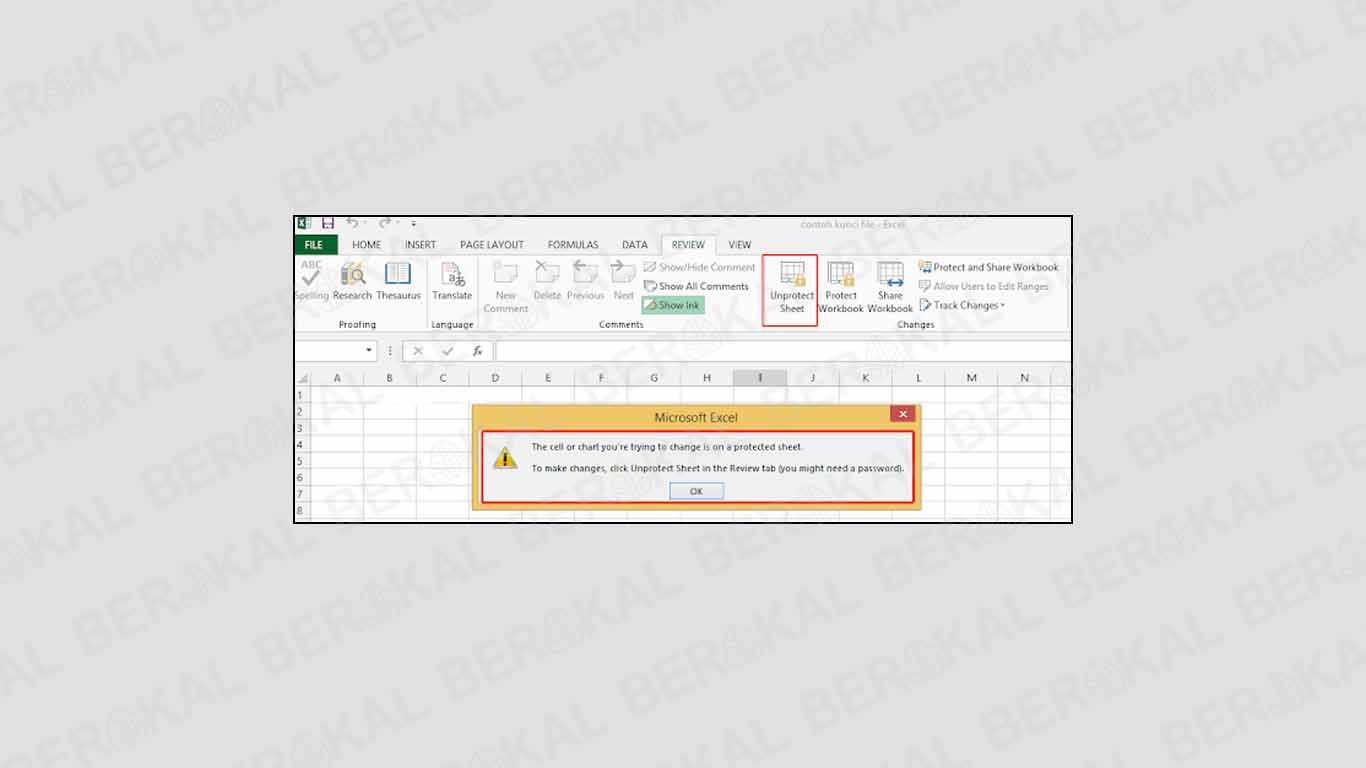Image resolution: width=1366 pixels, height=768 pixels.
Task: Click Show/Hide Comment
Action: [x=699, y=267]
